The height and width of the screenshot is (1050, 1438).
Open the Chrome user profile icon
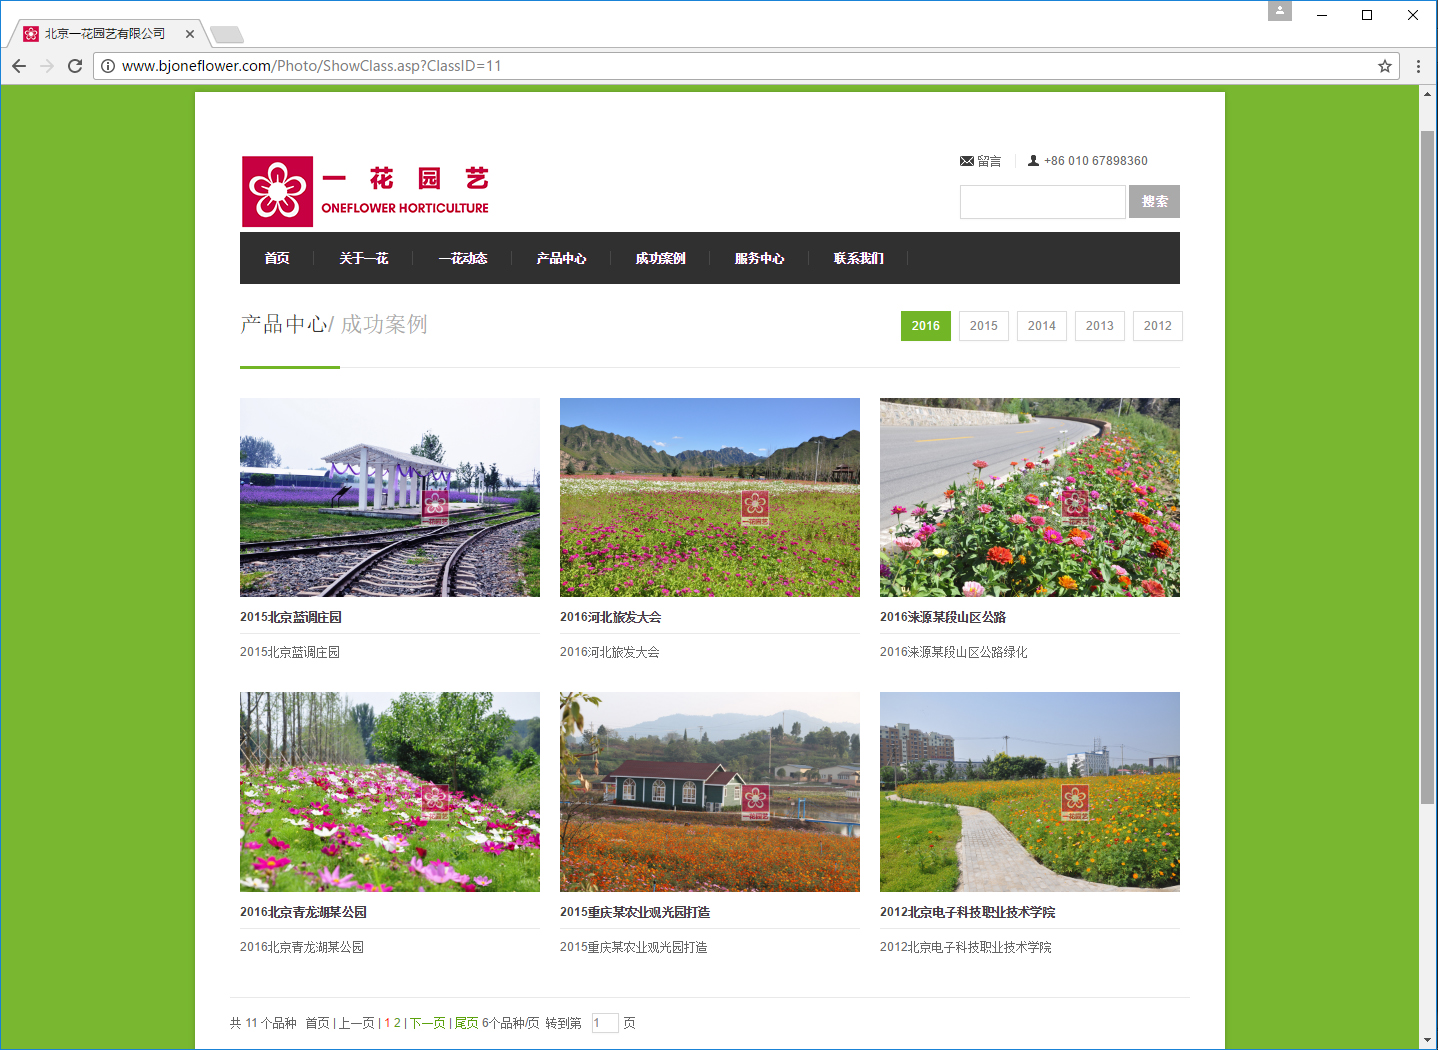click(x=1279, y=11)
